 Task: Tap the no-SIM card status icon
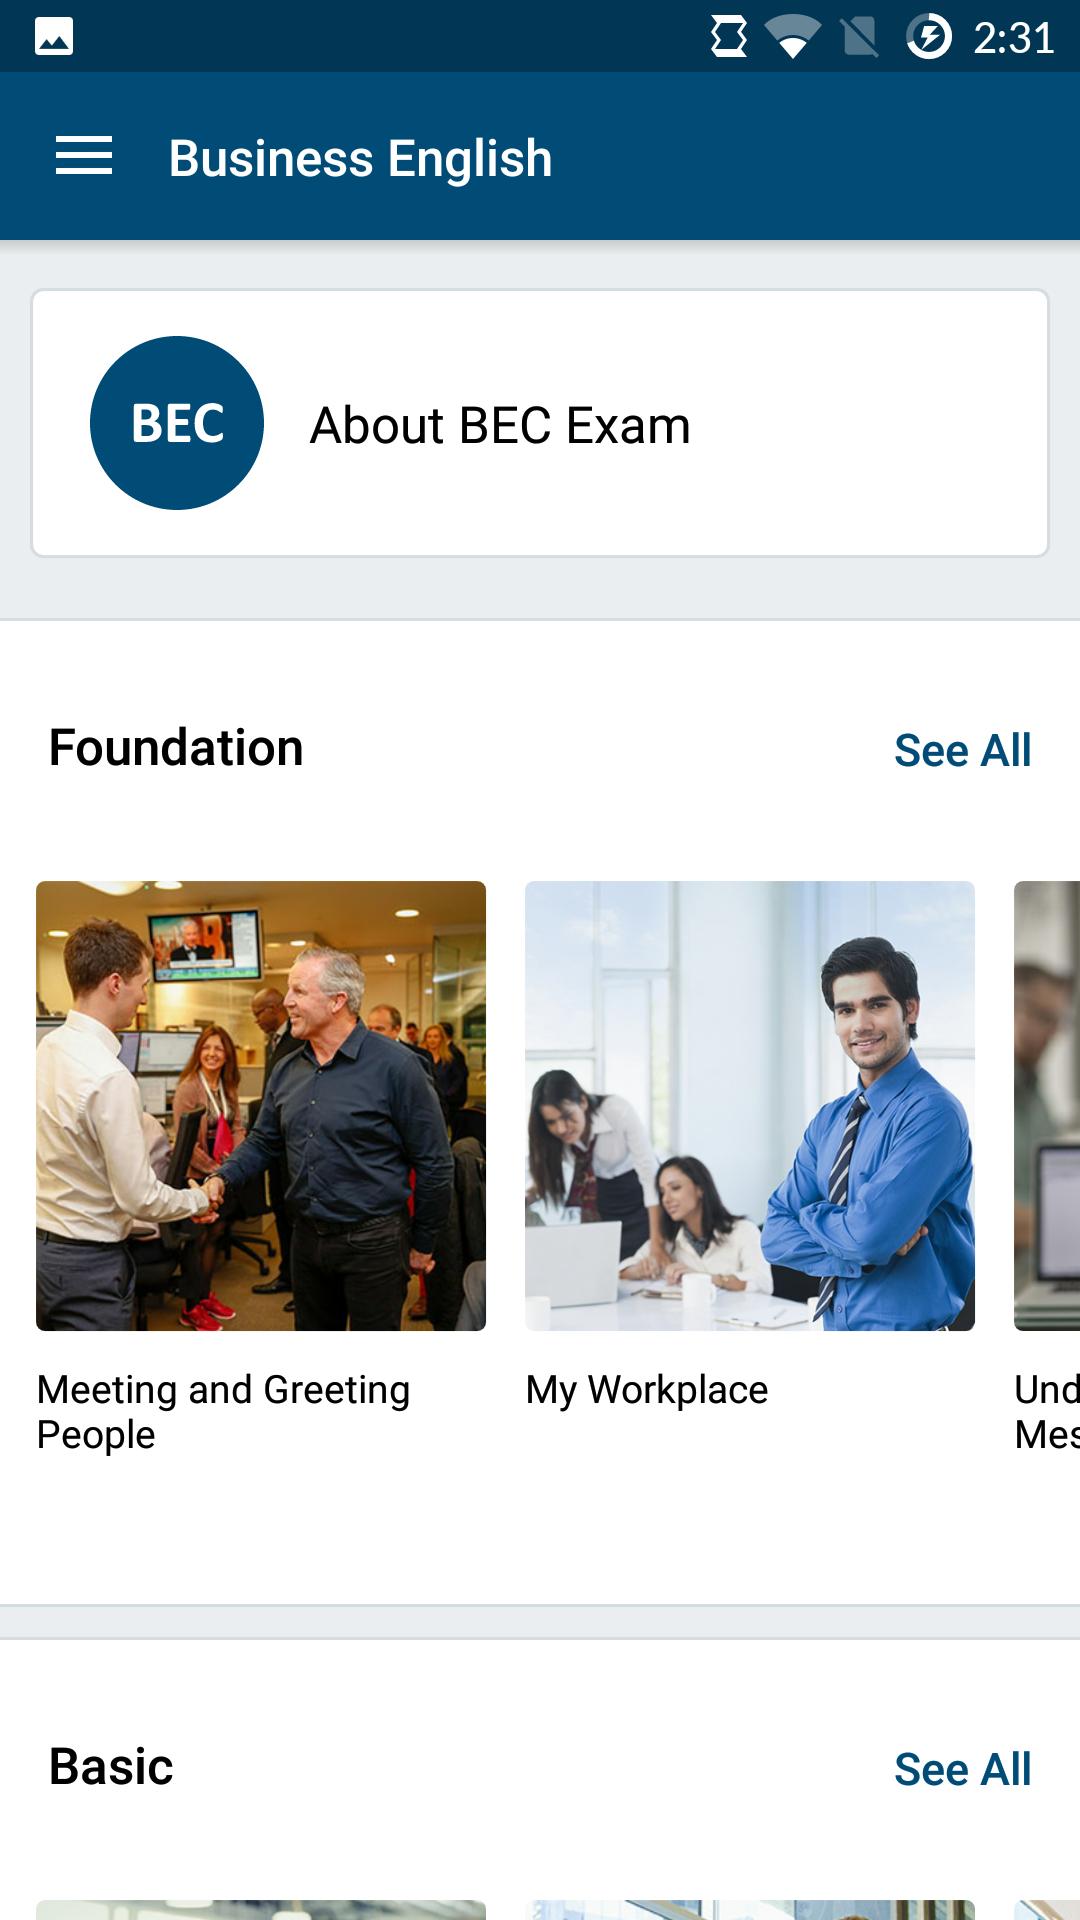pyautogui.click(x=859, y=38)
